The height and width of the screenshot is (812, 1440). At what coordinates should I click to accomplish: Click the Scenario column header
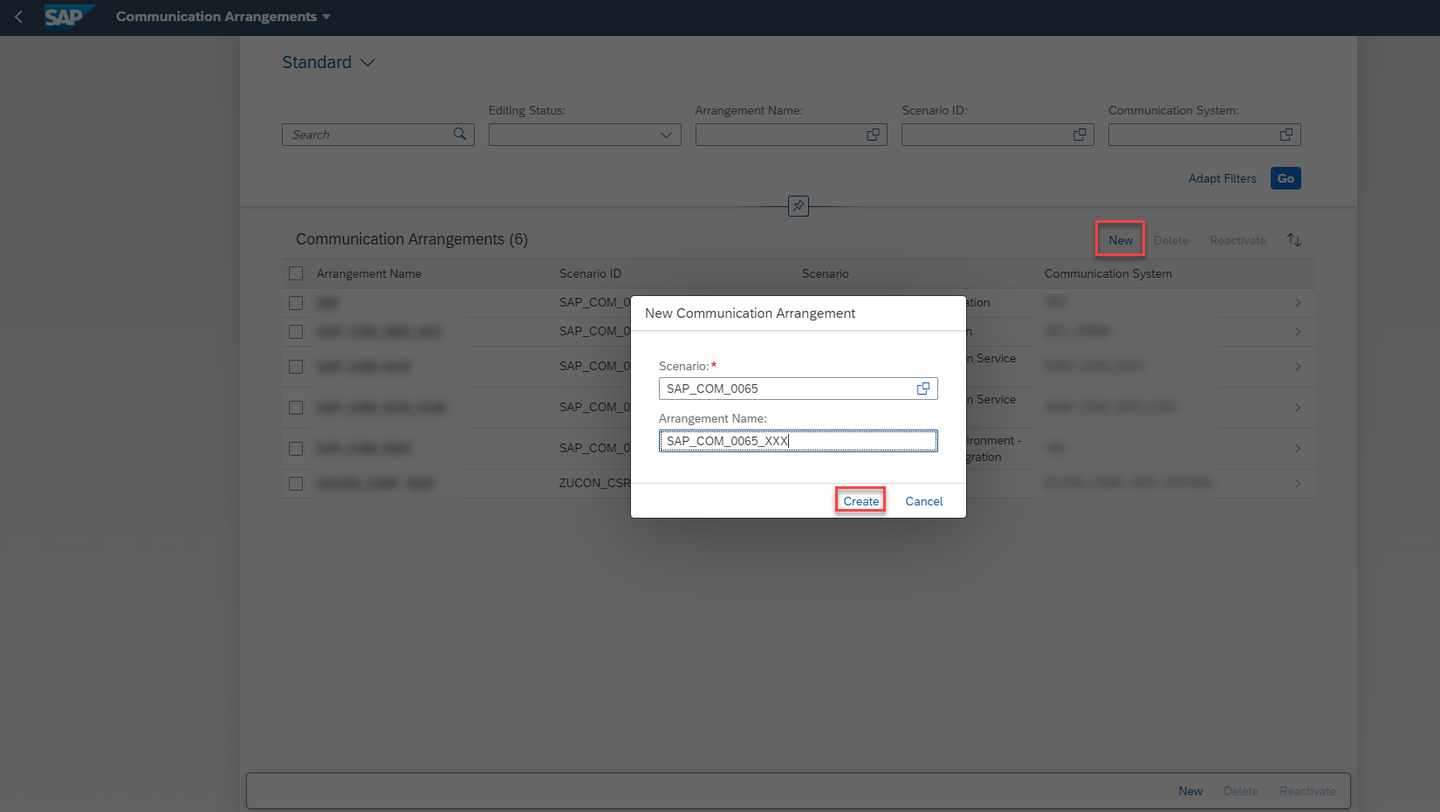[825, 273]
